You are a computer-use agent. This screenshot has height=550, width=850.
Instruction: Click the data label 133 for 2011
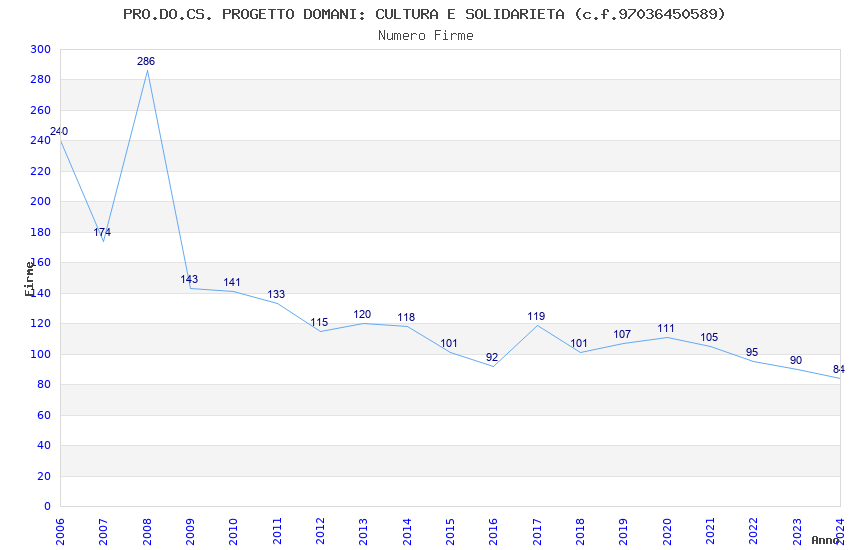276,294
